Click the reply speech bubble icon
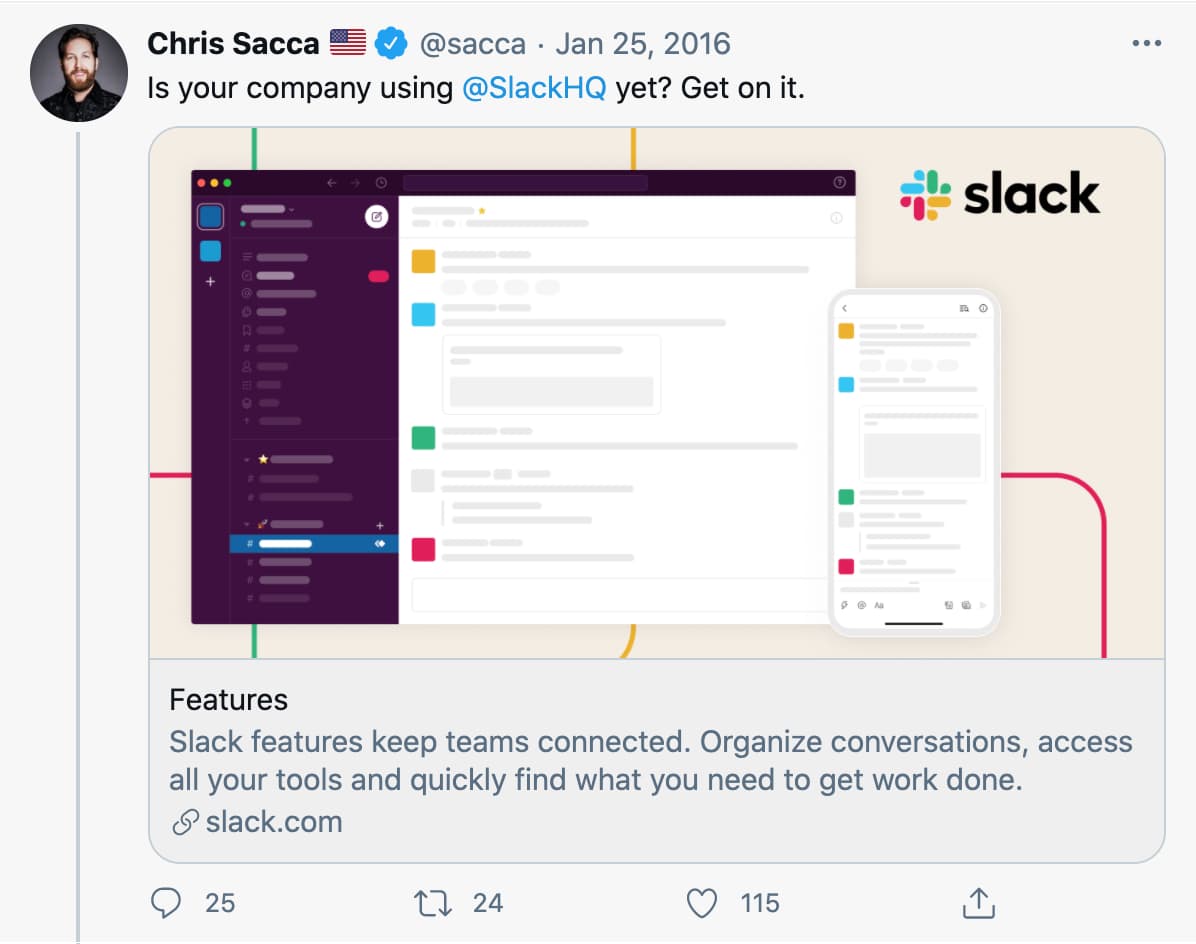The height and width of the screenshot is (944, 1196). click(x=166, y=903)
